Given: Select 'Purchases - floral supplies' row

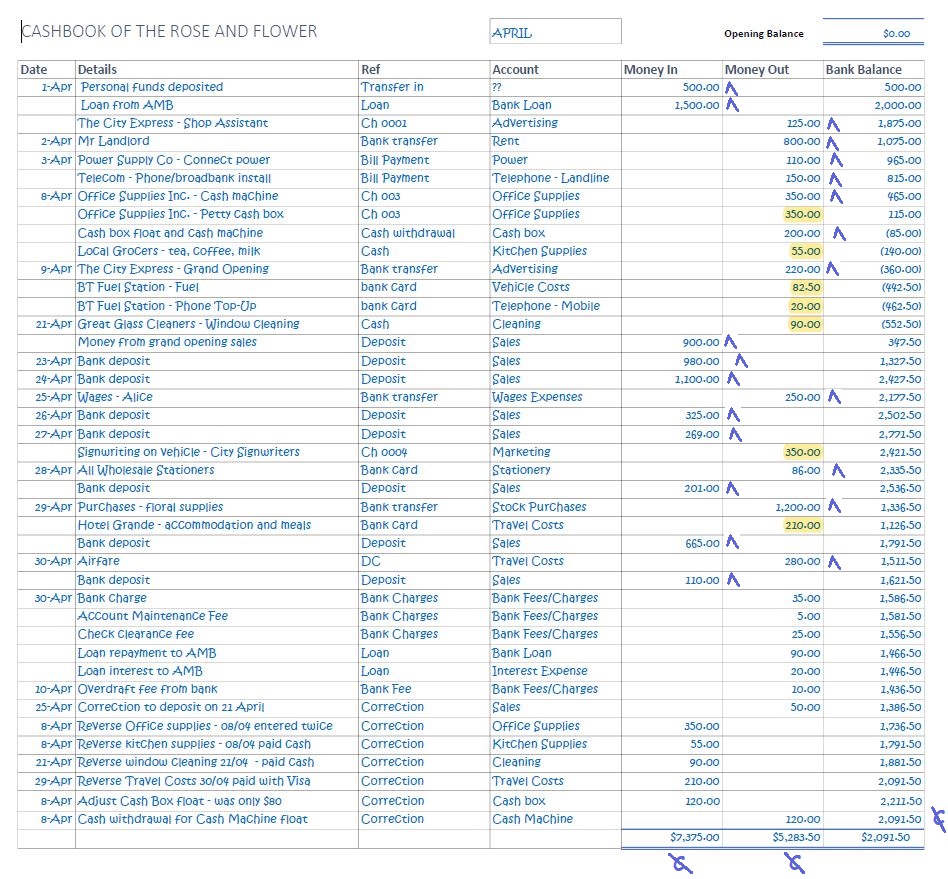Looking at the screenshot, I should (x=150, y=507).
